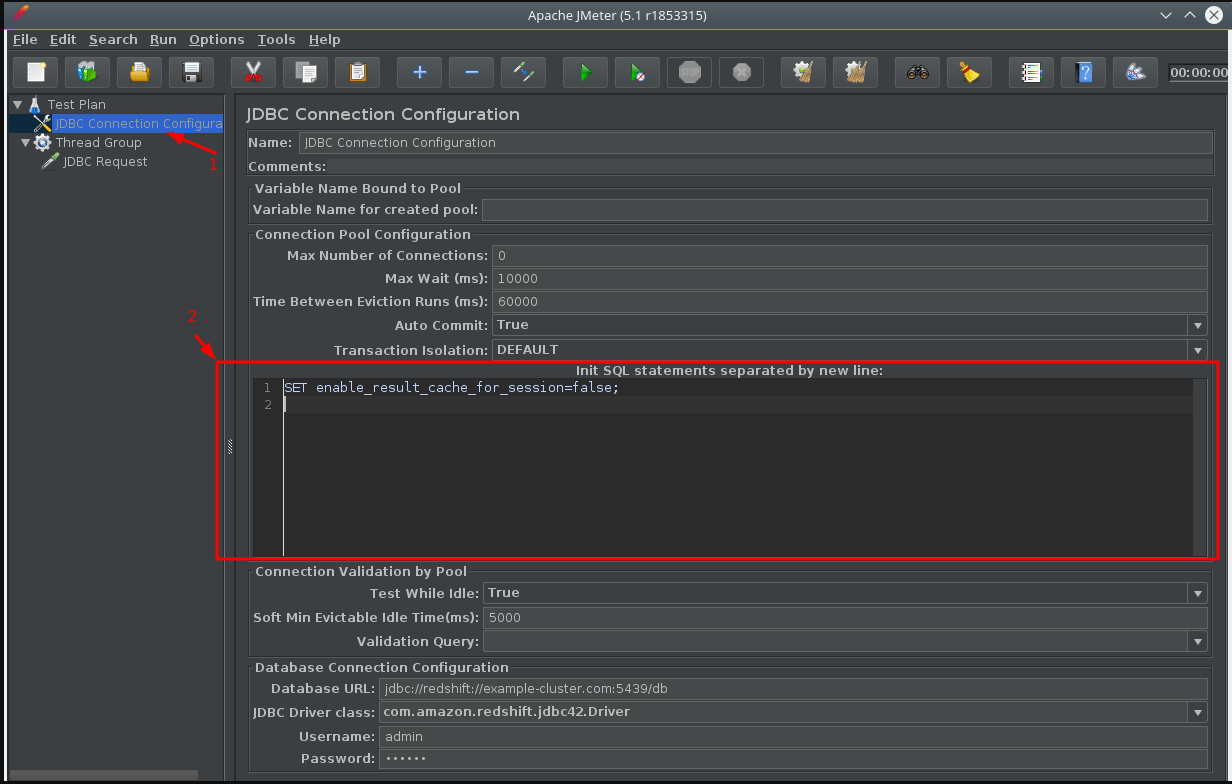Open the Run menu
1232x784 pixels.
tap(163, 39)
